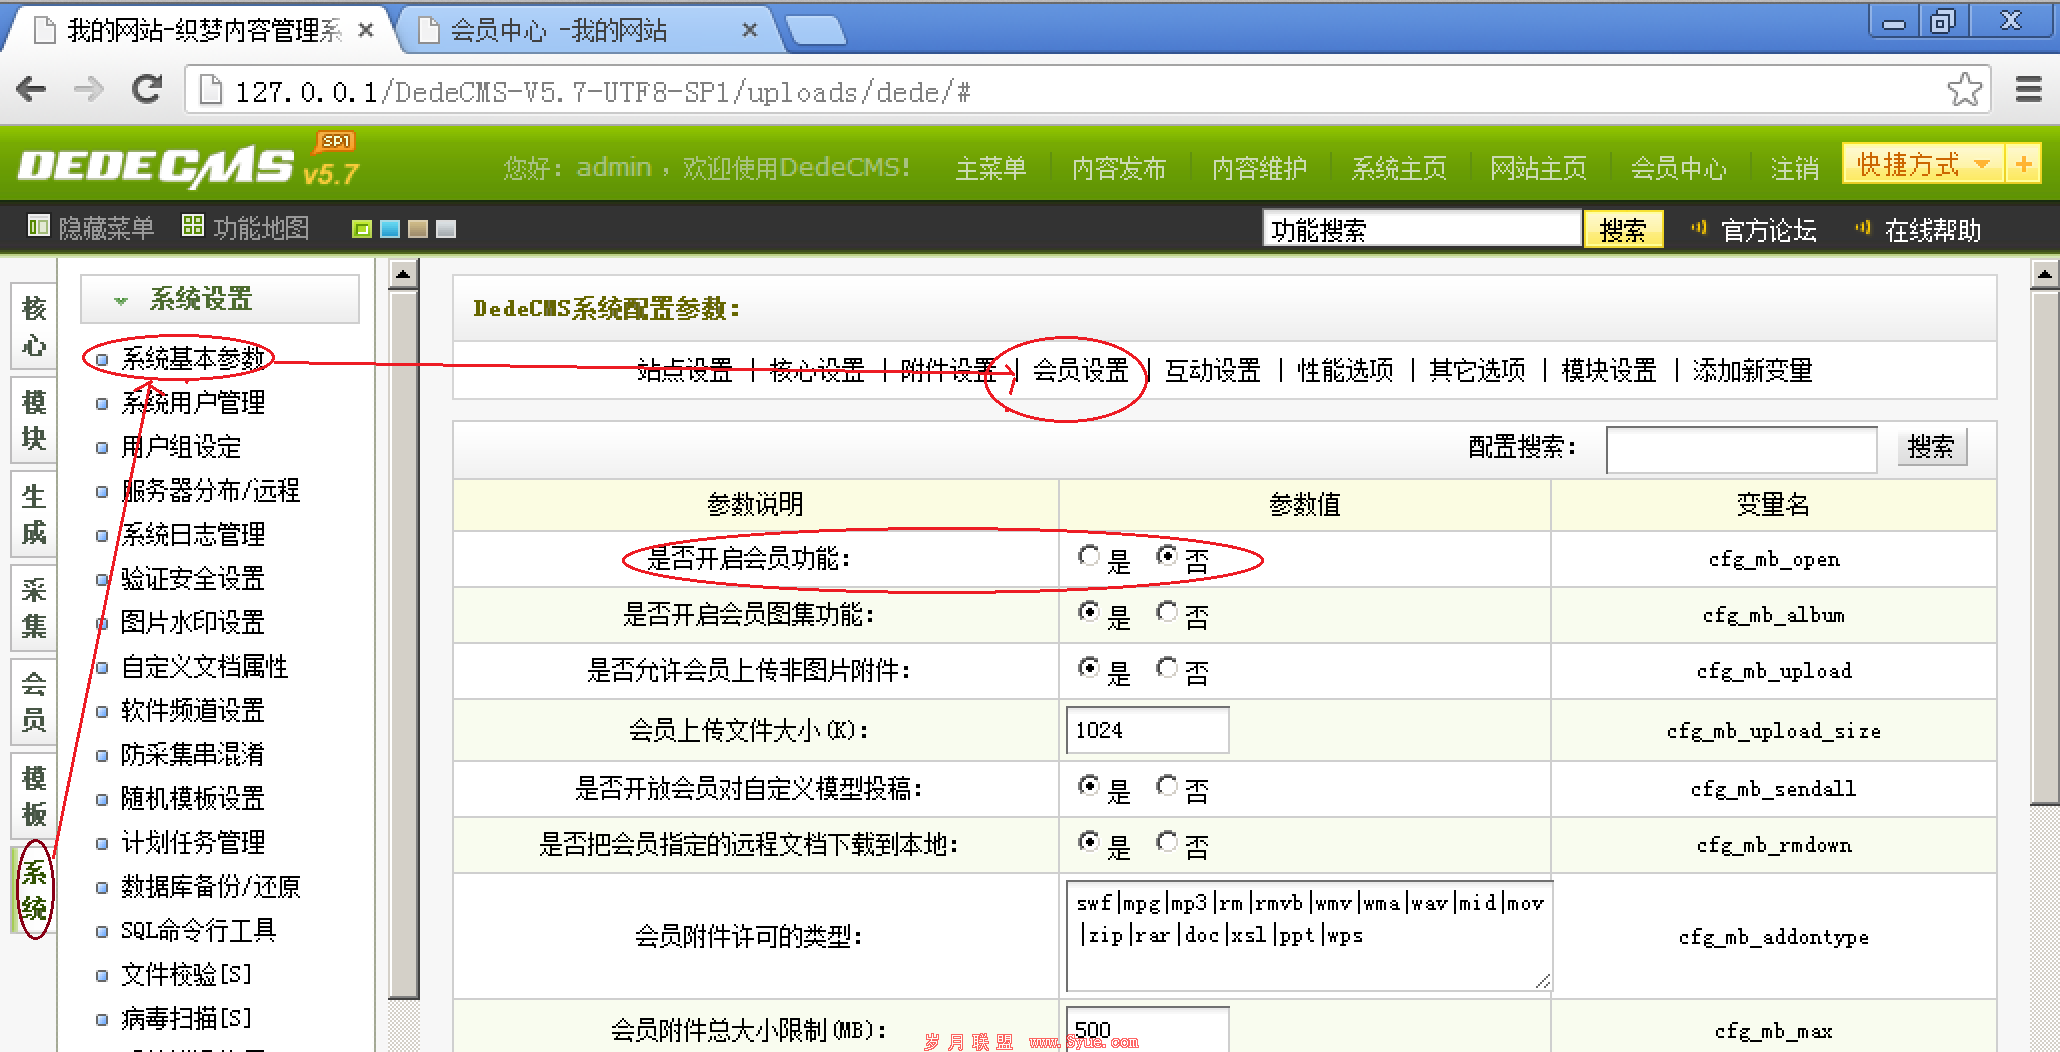2060x1052 pixels.
Task: Click 内容维护 in the top navigation
Action: pos(1259,168)
